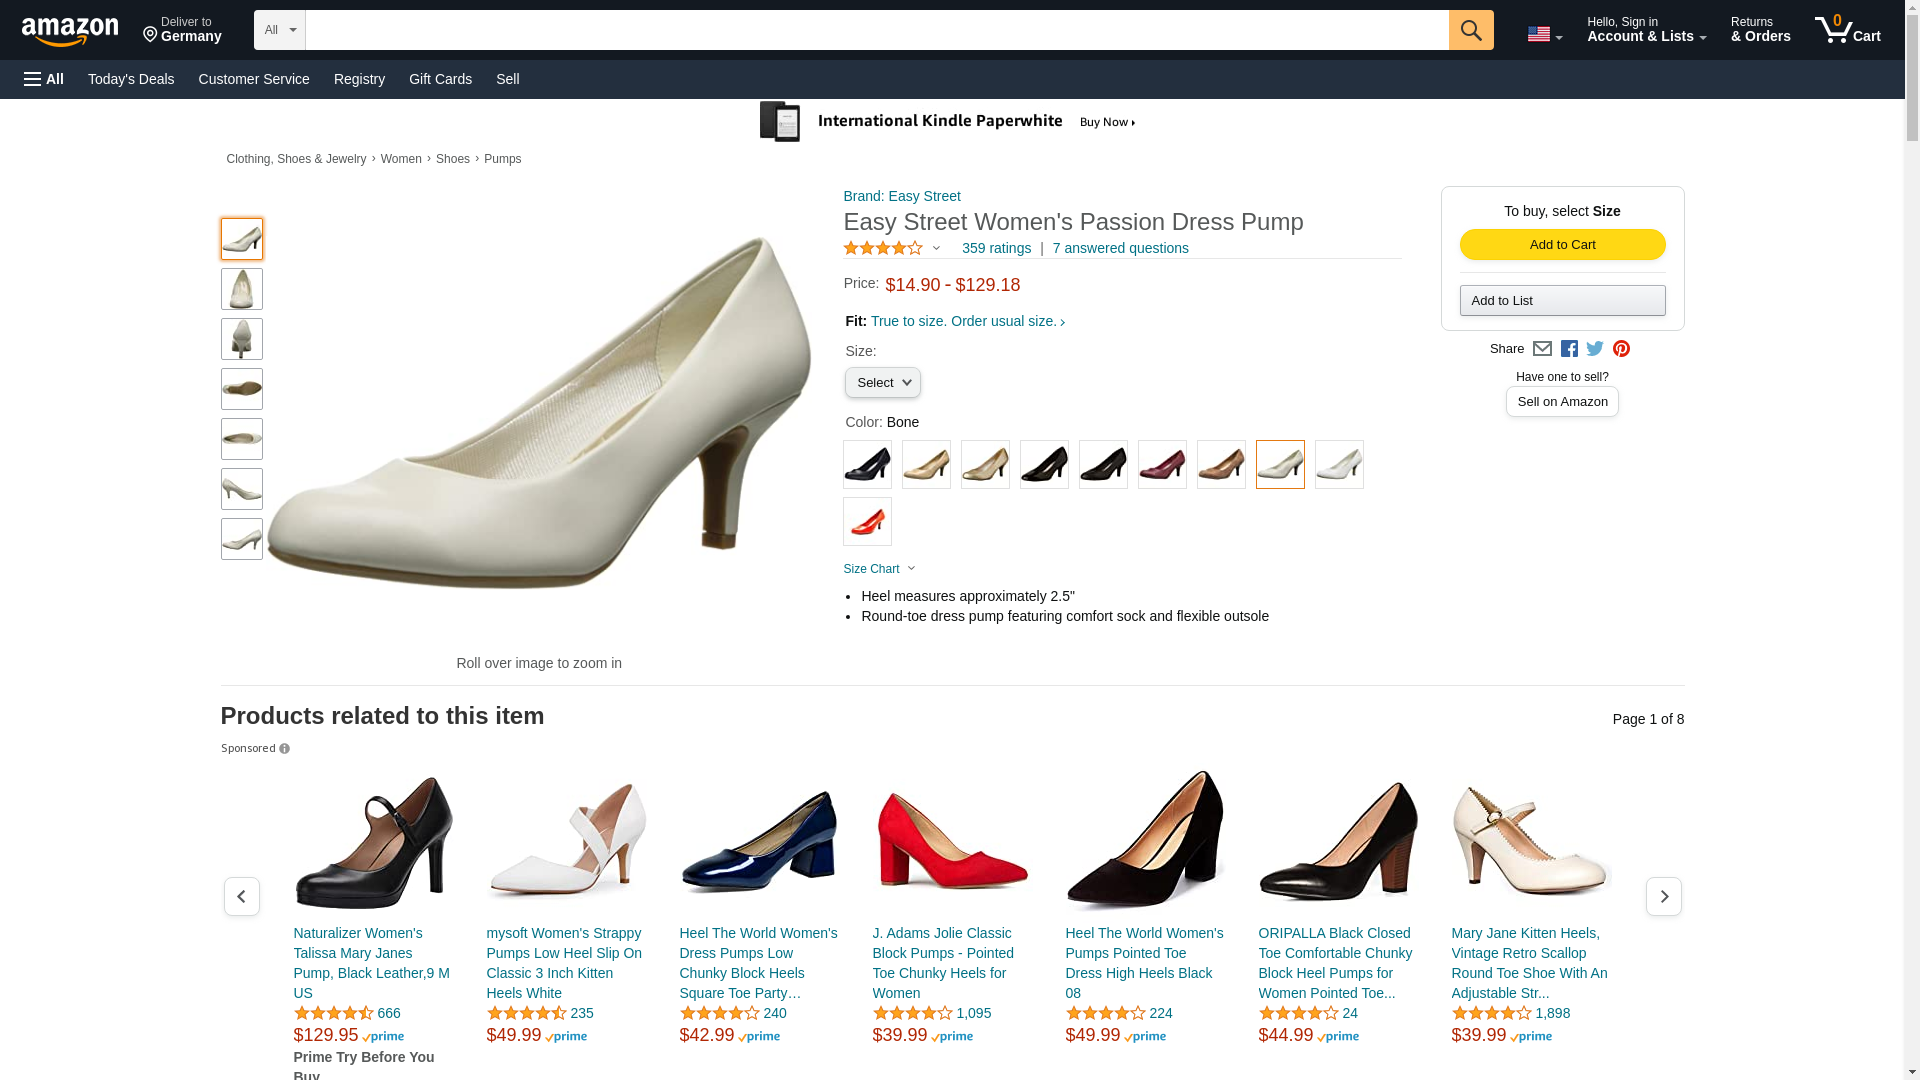Image resolution: width=1920 pixels, height=1080 pixels.
Task: Show next related products page arrow
Action: click(x=1663, y=896)
